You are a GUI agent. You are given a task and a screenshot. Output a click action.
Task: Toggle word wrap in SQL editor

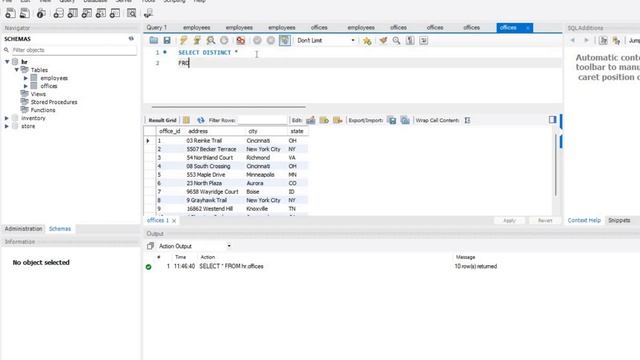pyautogui.click(x=424, y=40)
